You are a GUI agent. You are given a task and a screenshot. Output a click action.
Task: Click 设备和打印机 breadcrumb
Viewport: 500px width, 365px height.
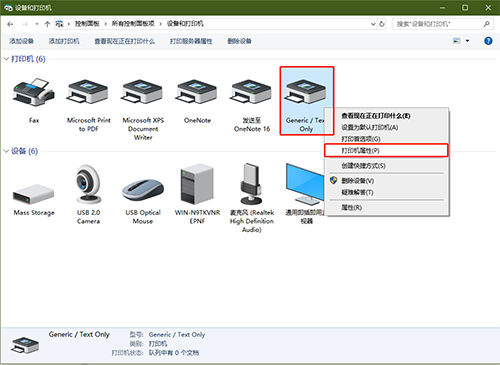coord(185,24)
